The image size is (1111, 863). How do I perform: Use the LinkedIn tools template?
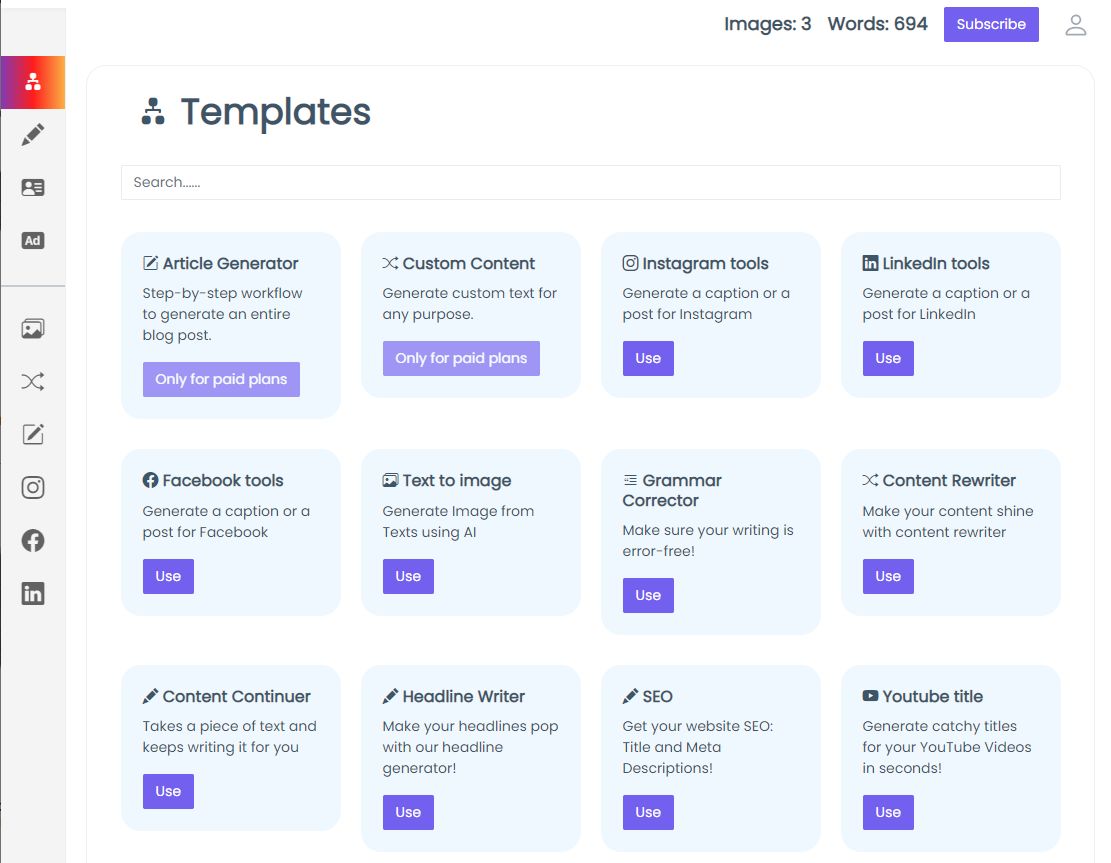click(x=888, y=359)
